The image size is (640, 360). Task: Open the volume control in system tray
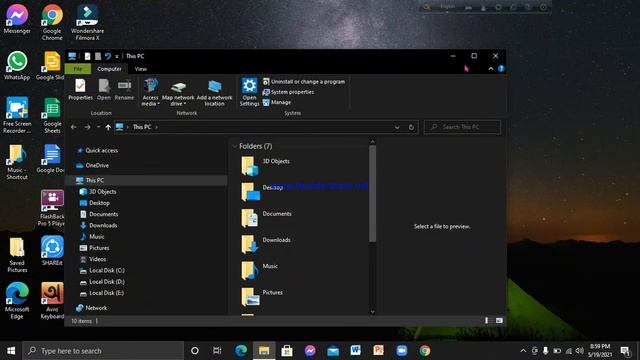[579, 351]
